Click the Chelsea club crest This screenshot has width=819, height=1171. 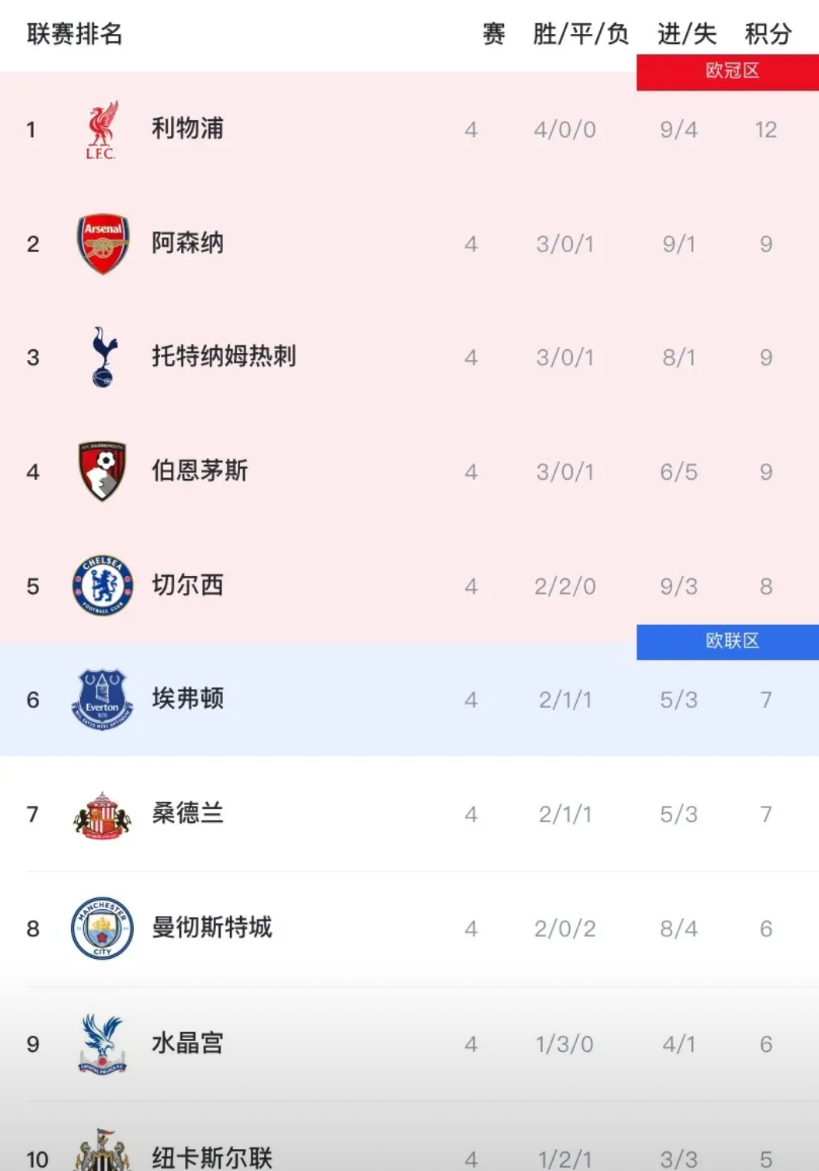coord(102,586)
